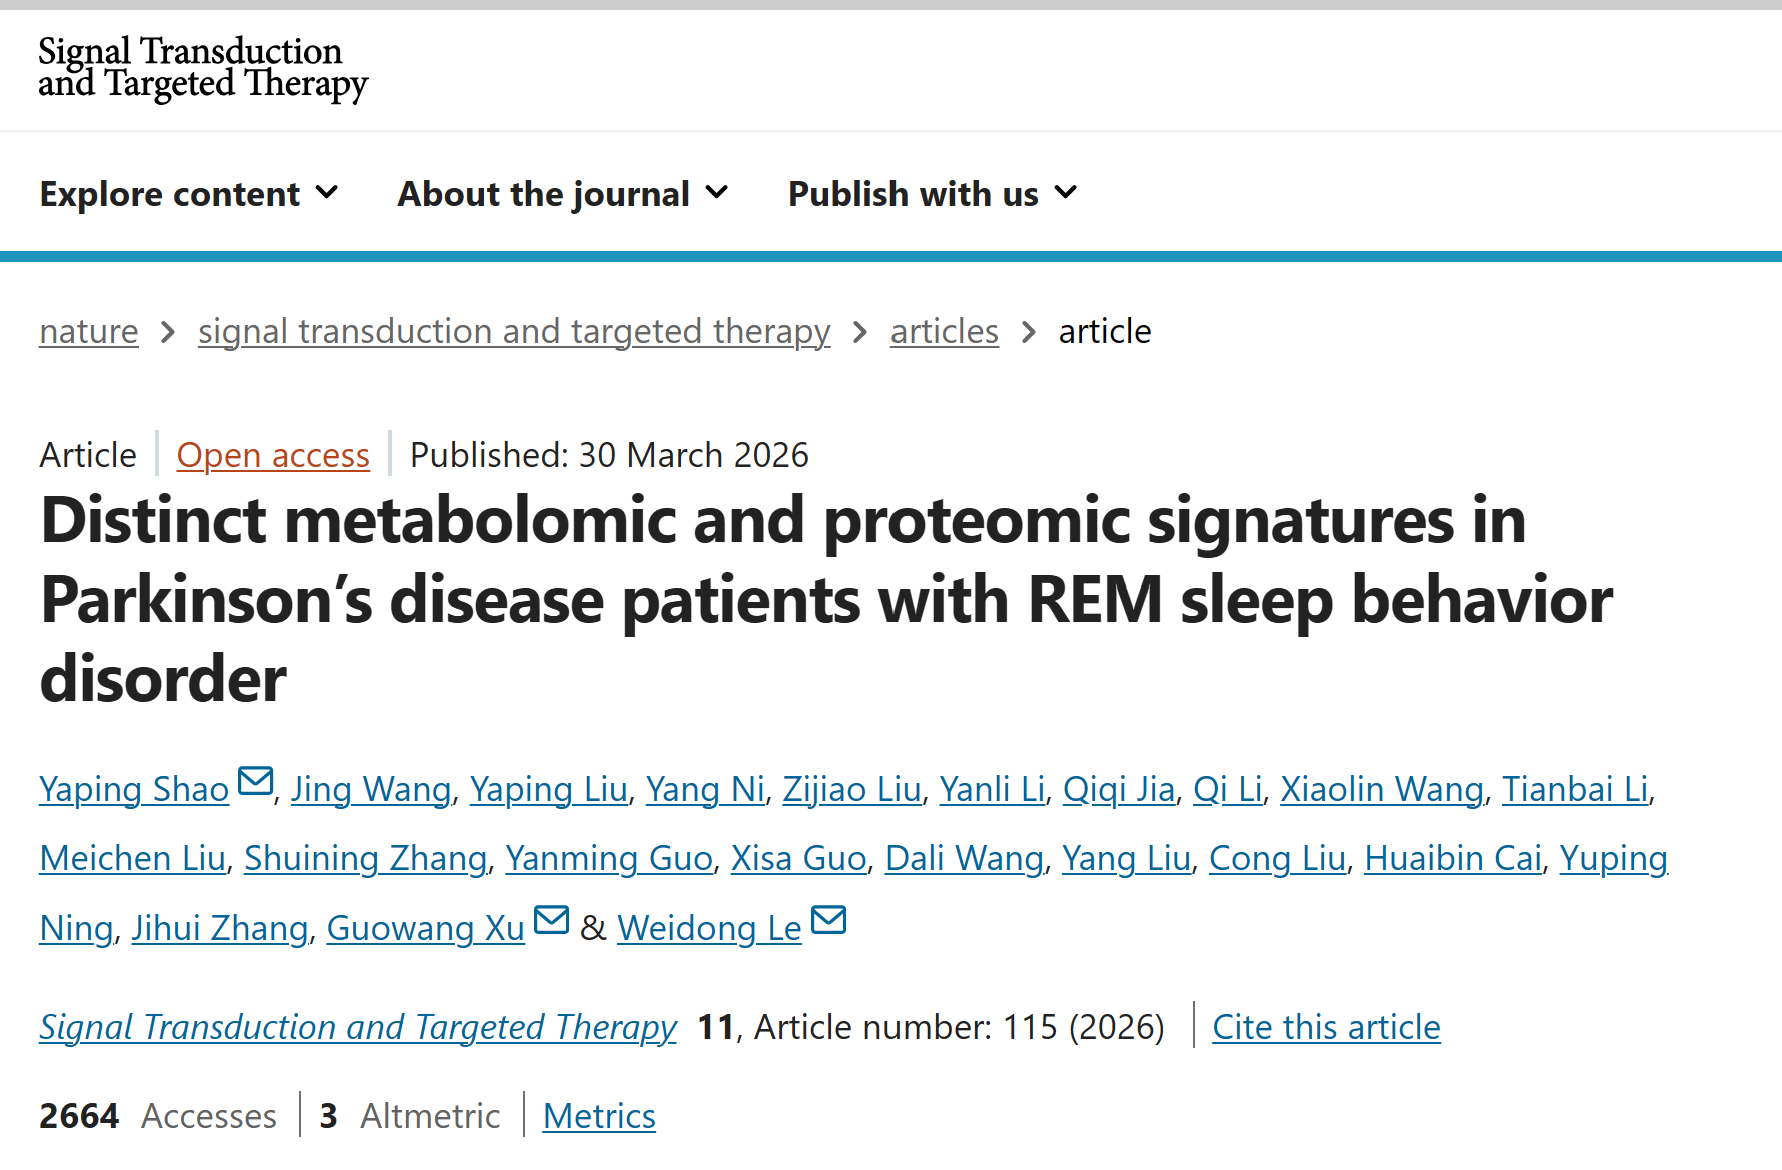The height and width of the screenshot is (1170, 1782).
Task: Expand the Publish with us menu
Action: (932, 193)
